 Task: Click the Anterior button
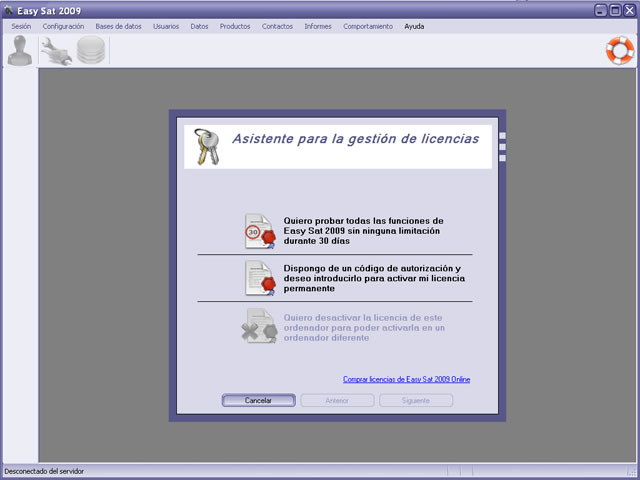tap(337, 400)
